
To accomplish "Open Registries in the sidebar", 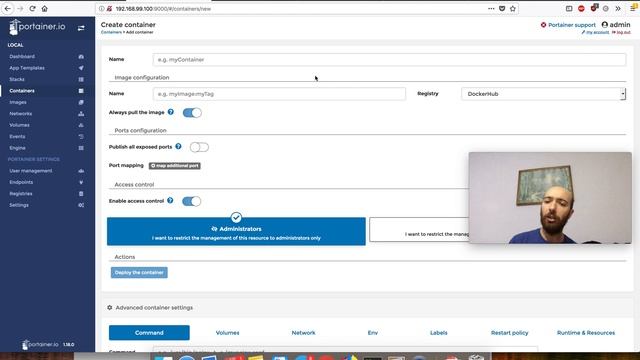I will (x=20, y=193).
